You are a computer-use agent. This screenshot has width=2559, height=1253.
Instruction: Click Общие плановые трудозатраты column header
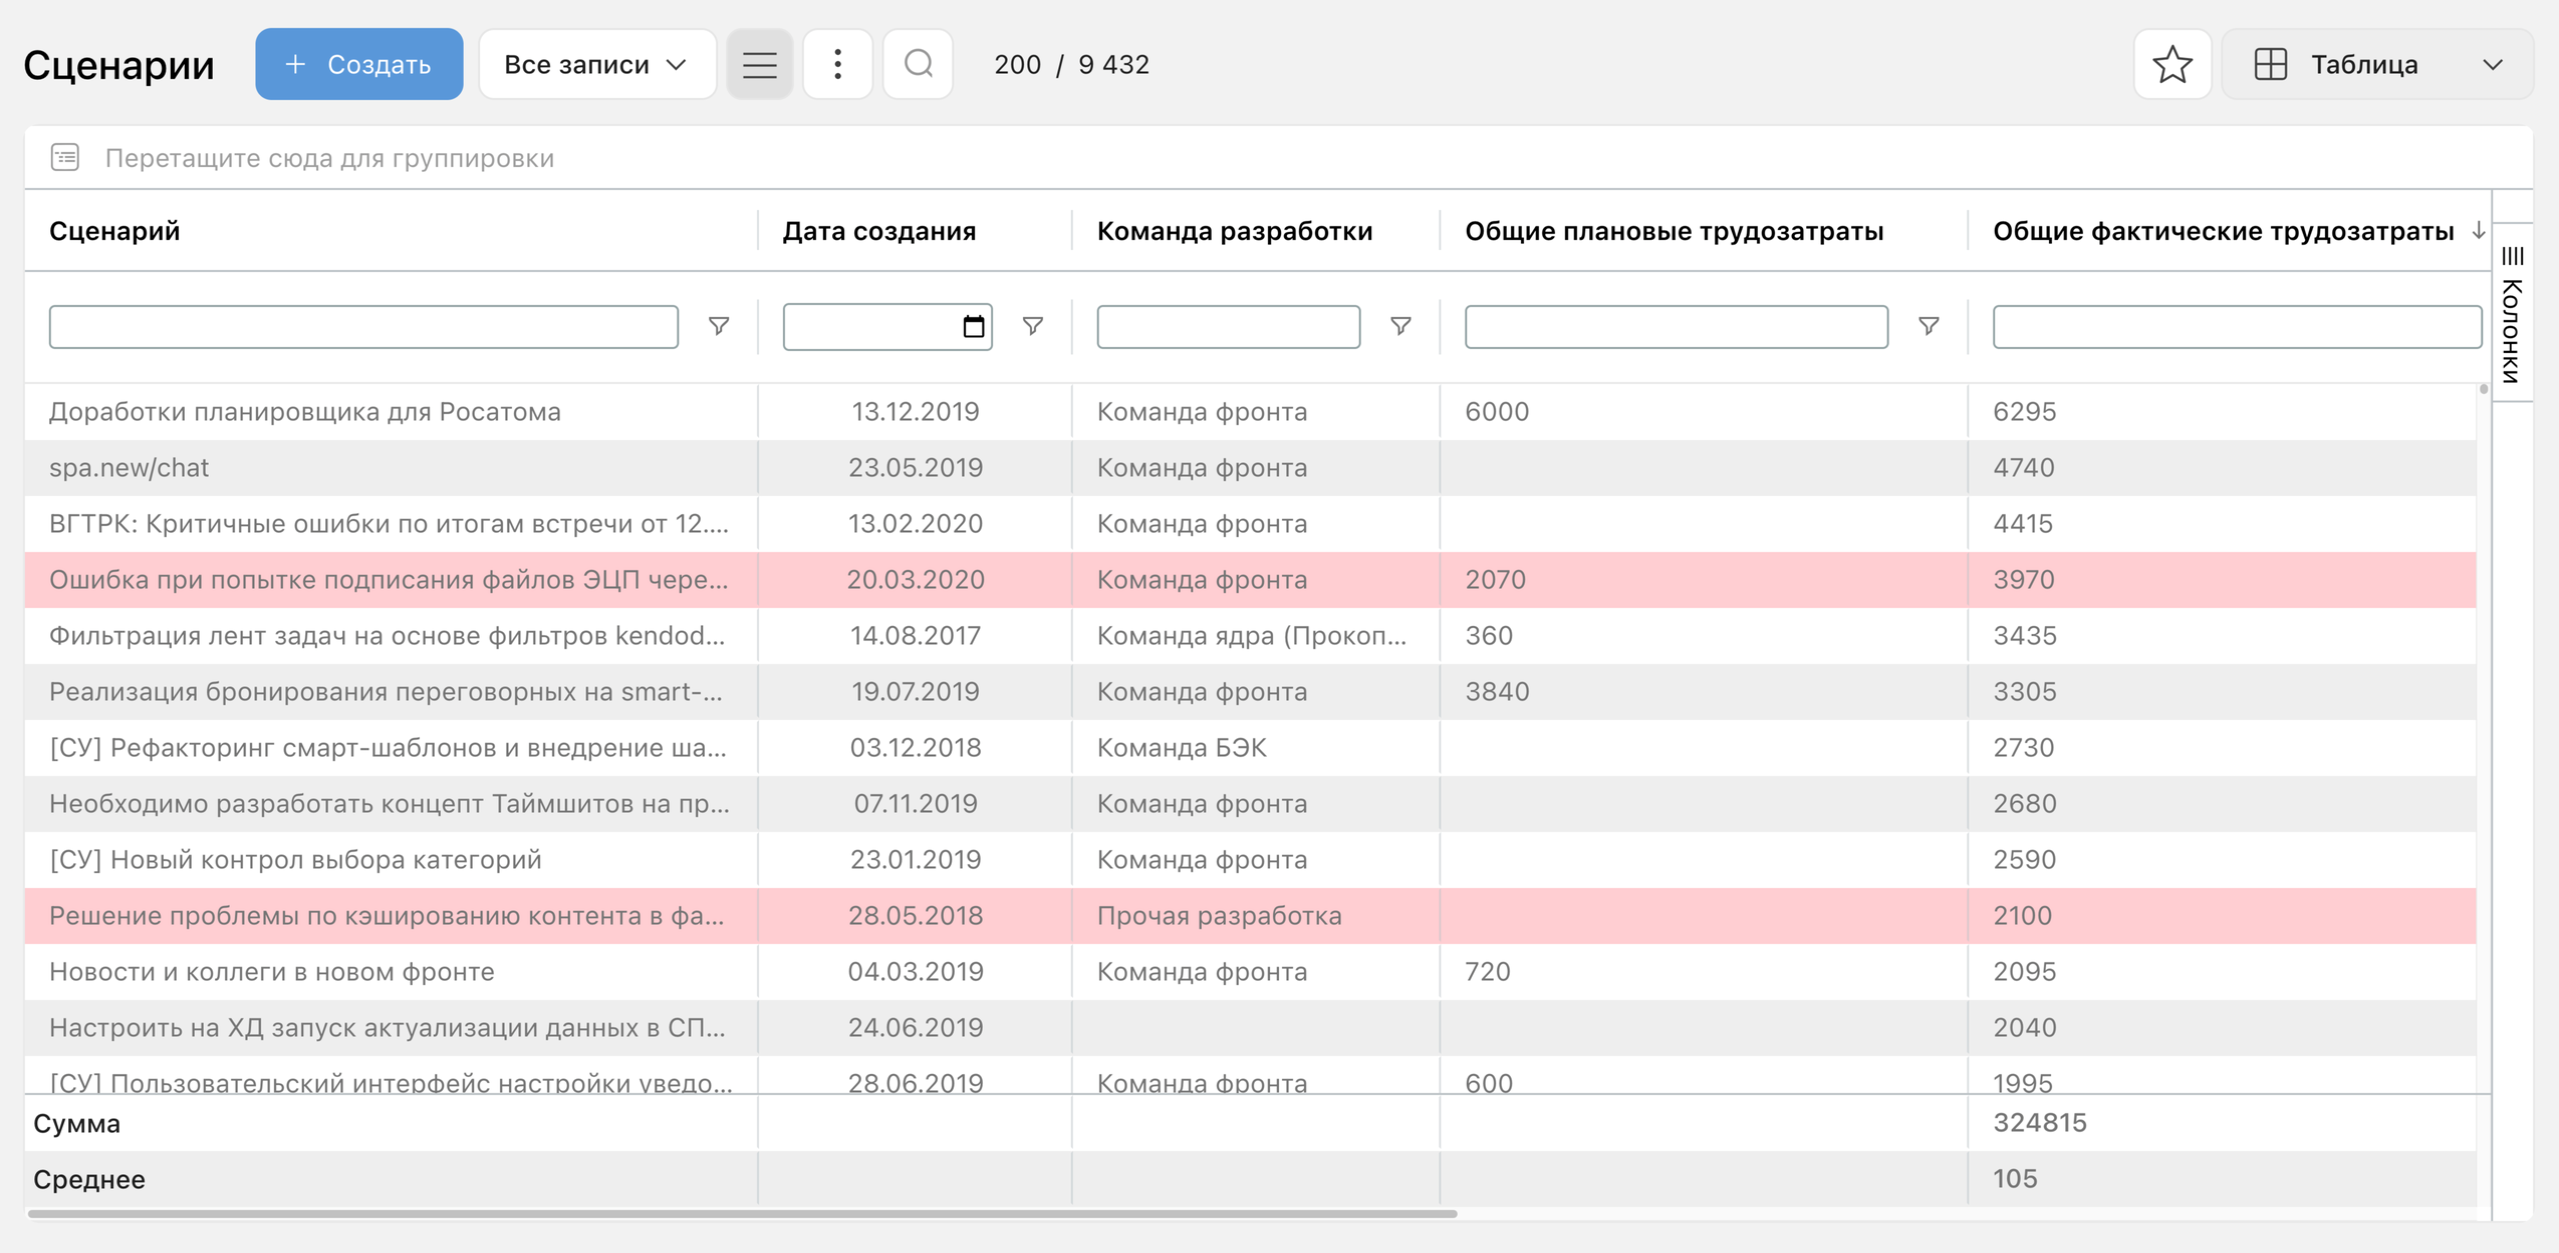(1674, 231)
